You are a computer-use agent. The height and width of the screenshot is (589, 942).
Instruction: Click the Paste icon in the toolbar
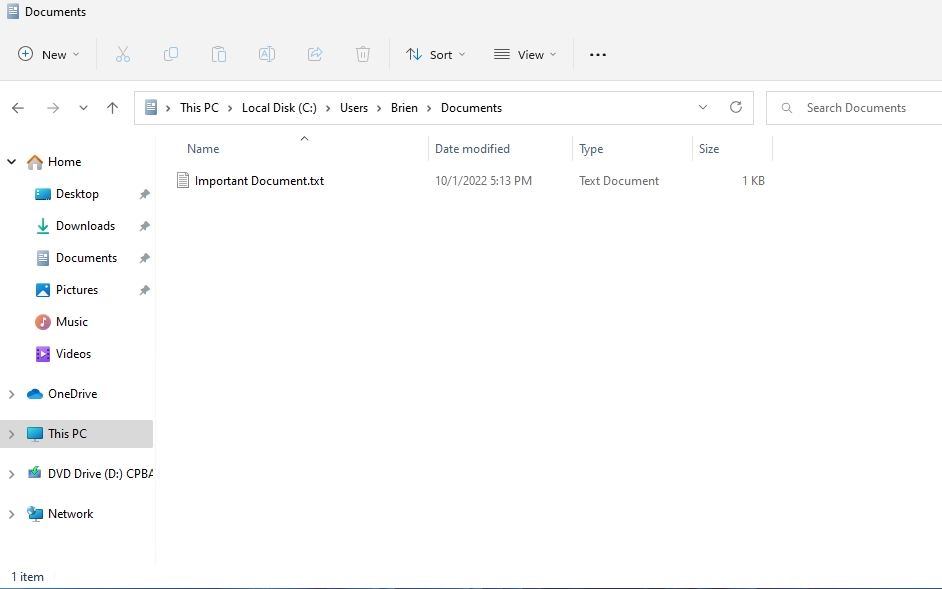[219, 54]
